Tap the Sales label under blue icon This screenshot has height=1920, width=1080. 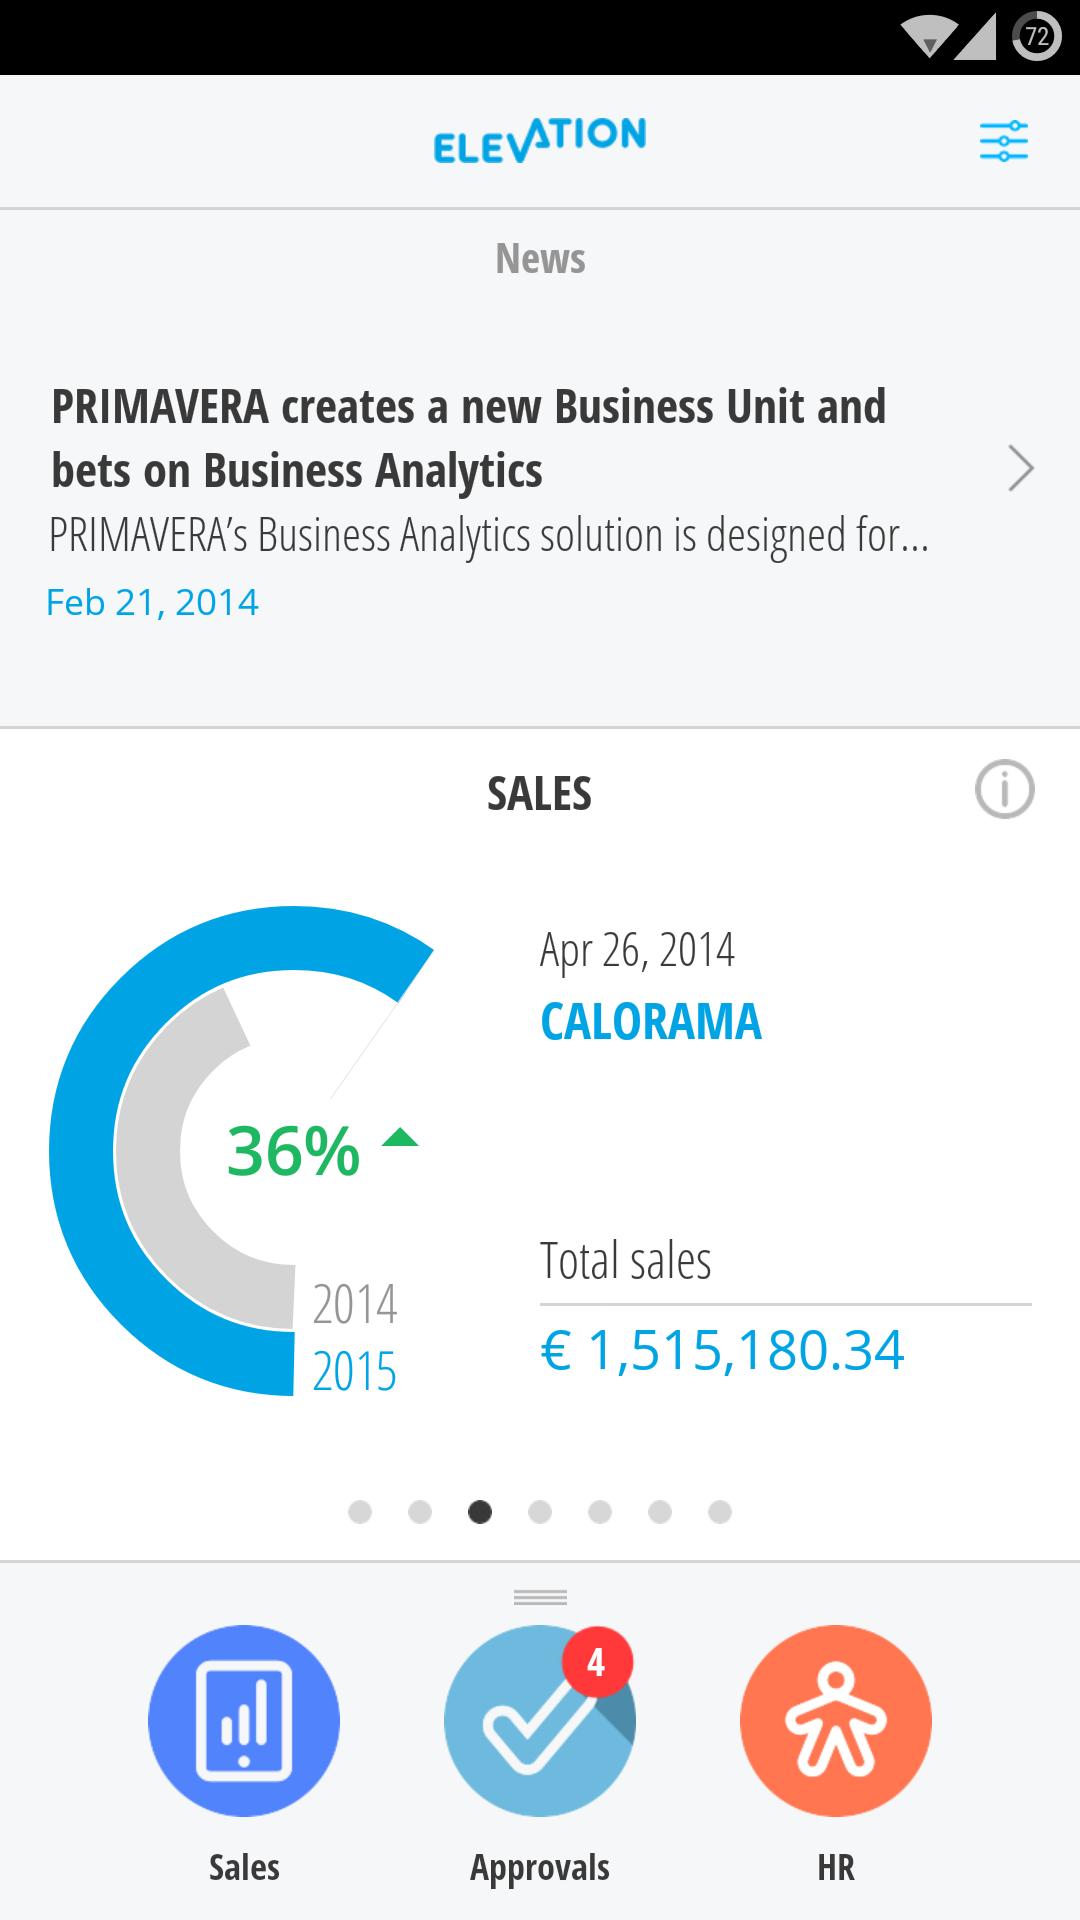pyautogui.click(x=244, y=1867)
